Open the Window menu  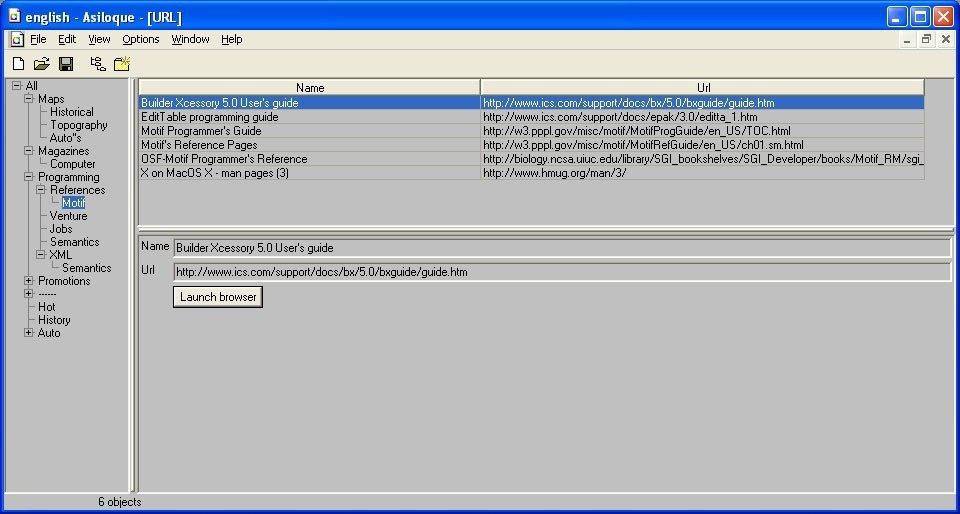[x=190, y=40]
